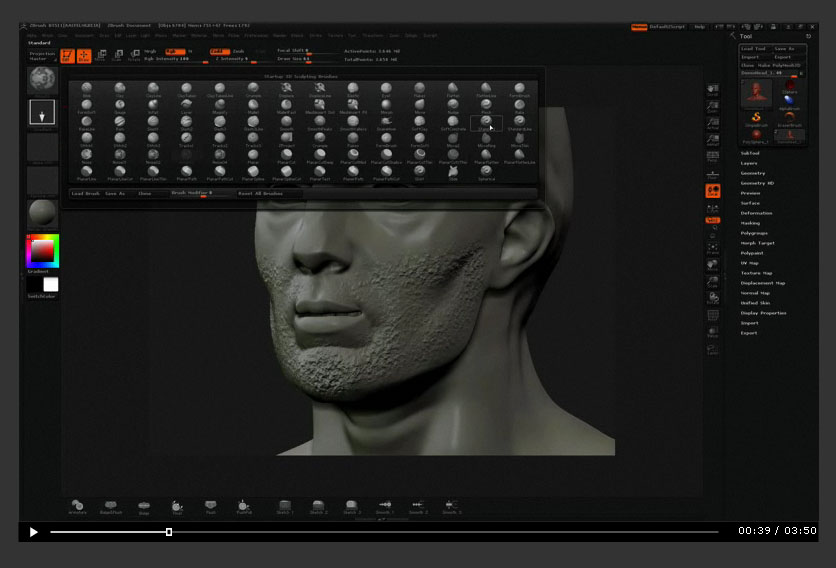Choose the SimpleBrush tool with S icon
The height and width of the screenshot is (568, 836).
tap(757, 118)
